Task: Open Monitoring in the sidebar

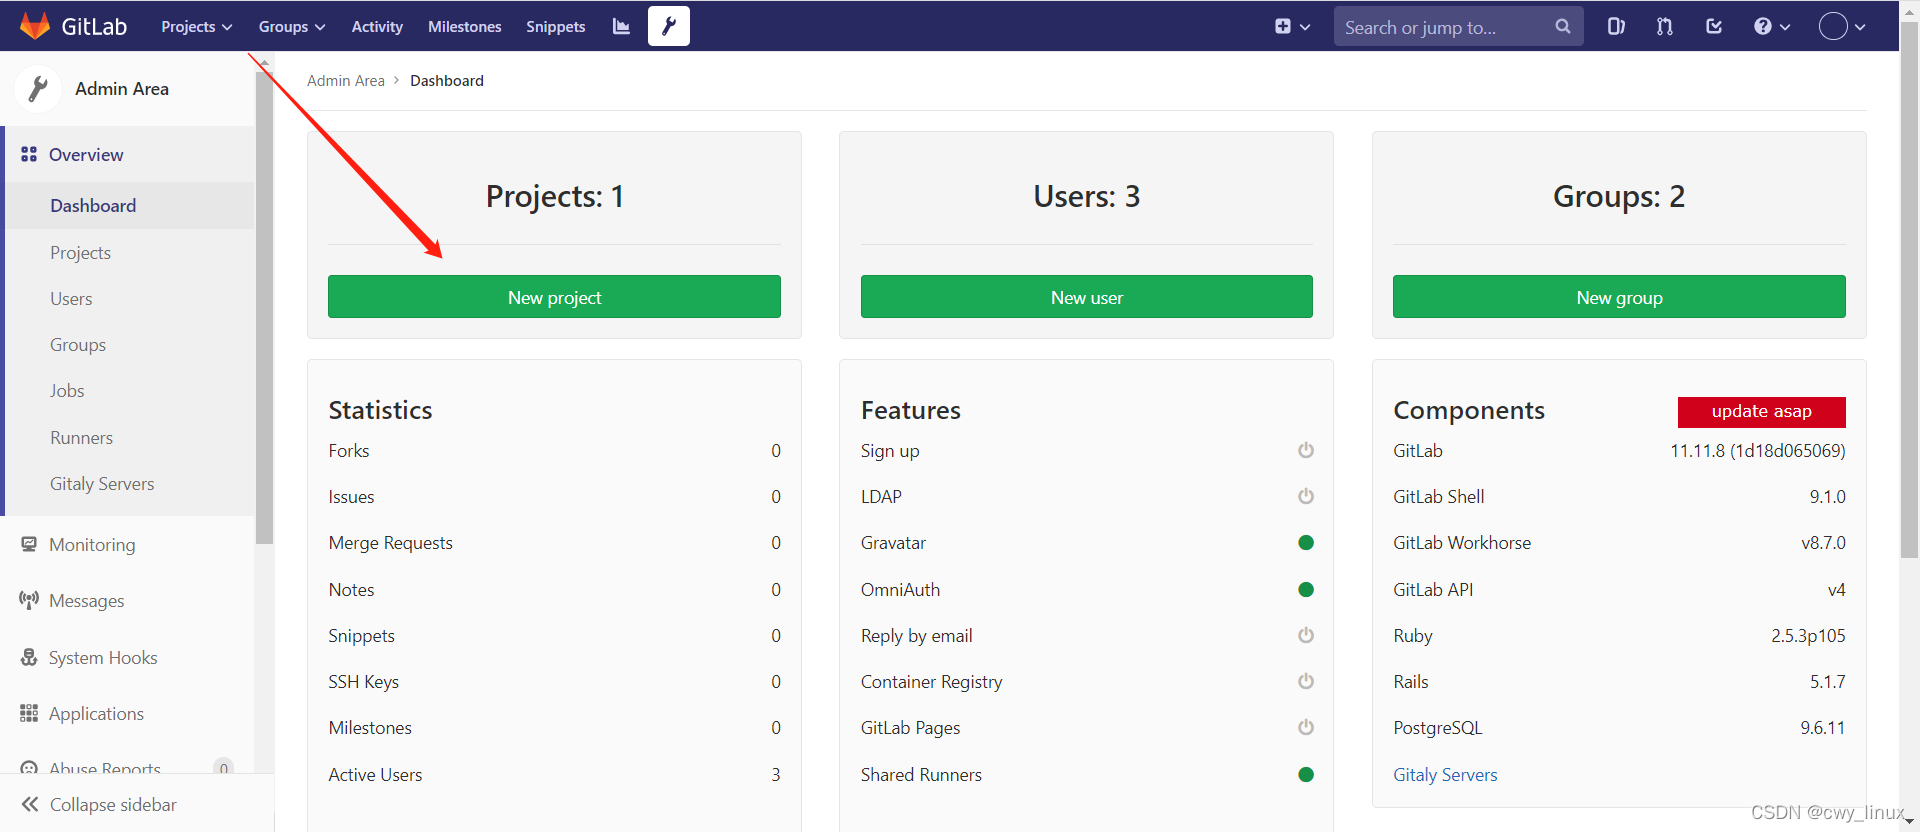Action: [92, 545]
